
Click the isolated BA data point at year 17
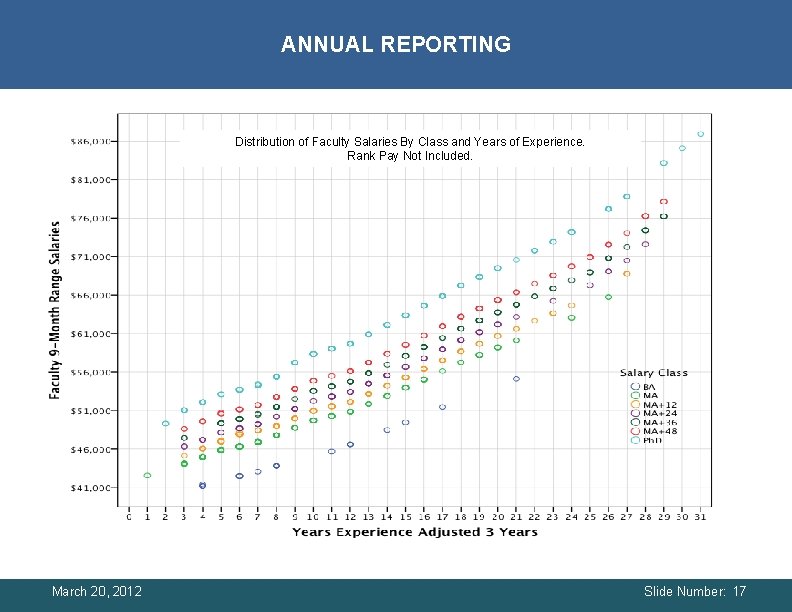(x=442, y=407)
